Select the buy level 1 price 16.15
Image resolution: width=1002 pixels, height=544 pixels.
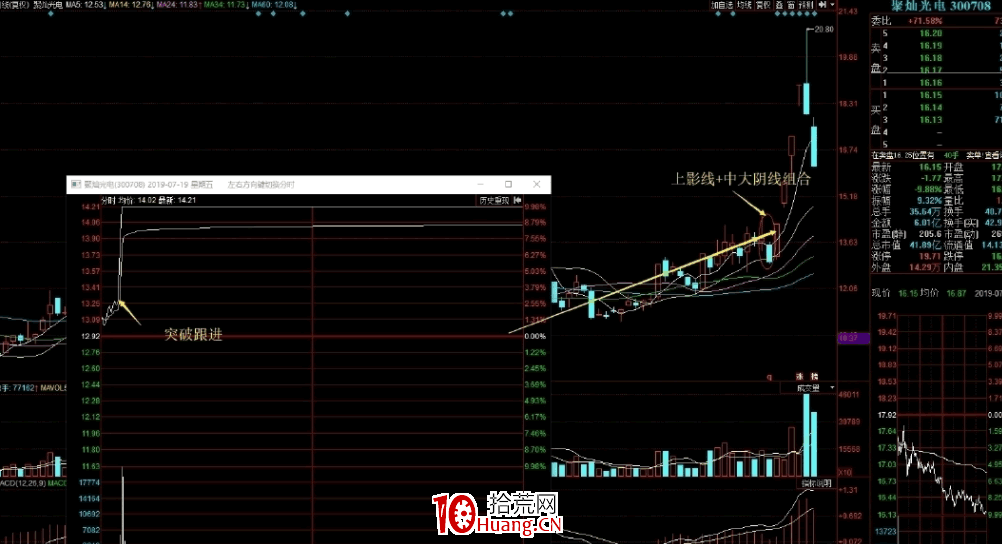[930, 95]
